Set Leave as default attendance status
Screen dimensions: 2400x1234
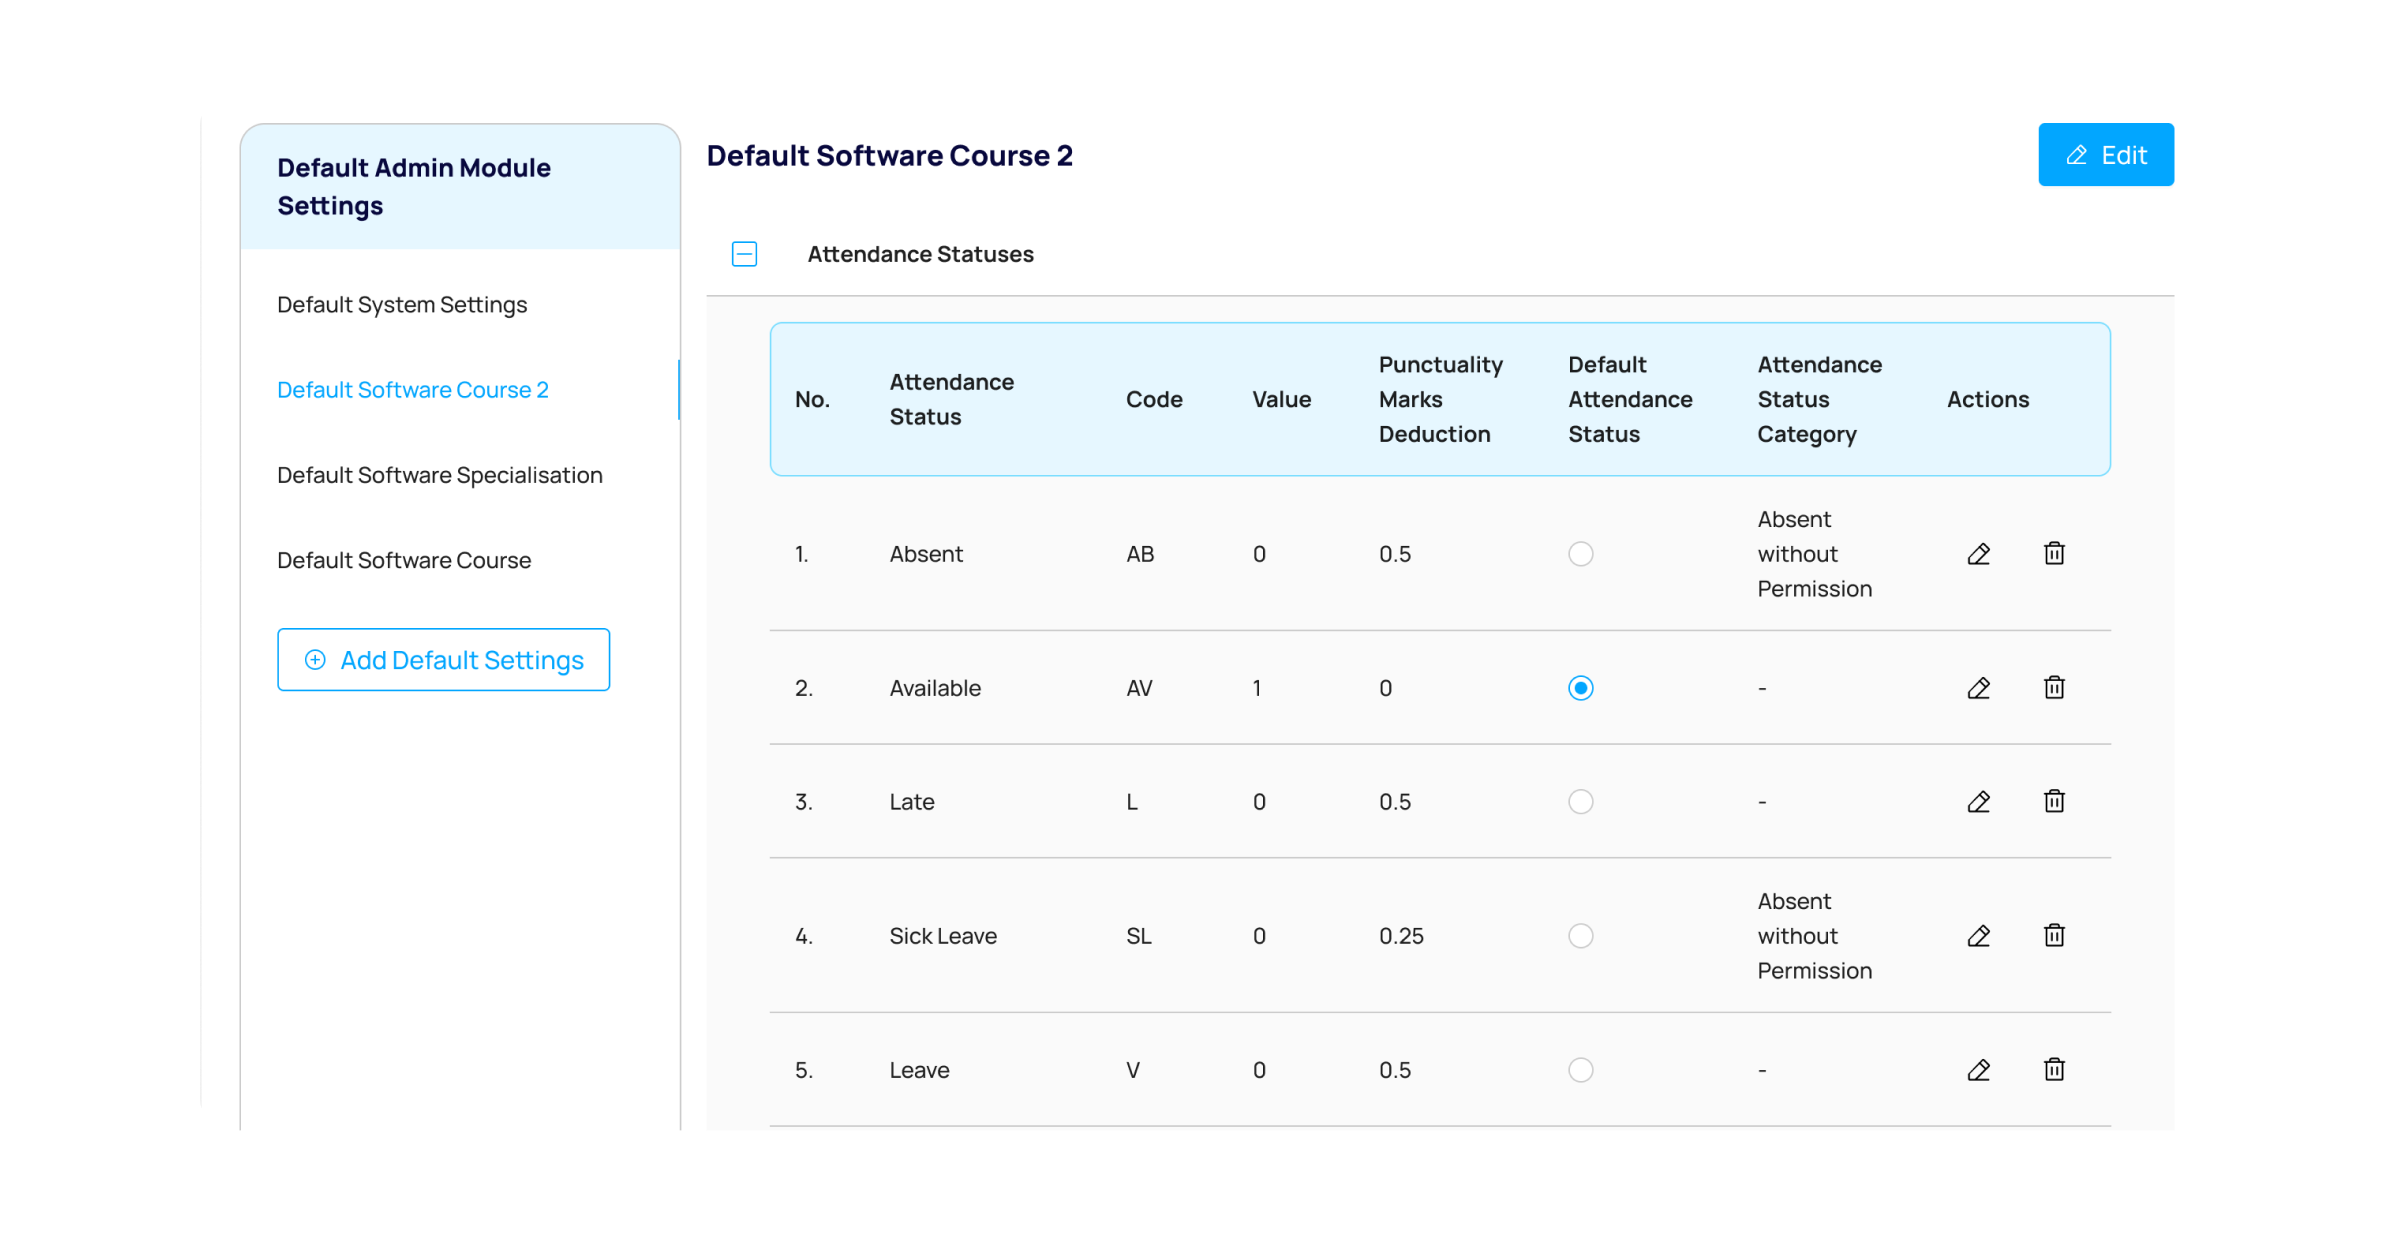(x=1580, y=1070)
